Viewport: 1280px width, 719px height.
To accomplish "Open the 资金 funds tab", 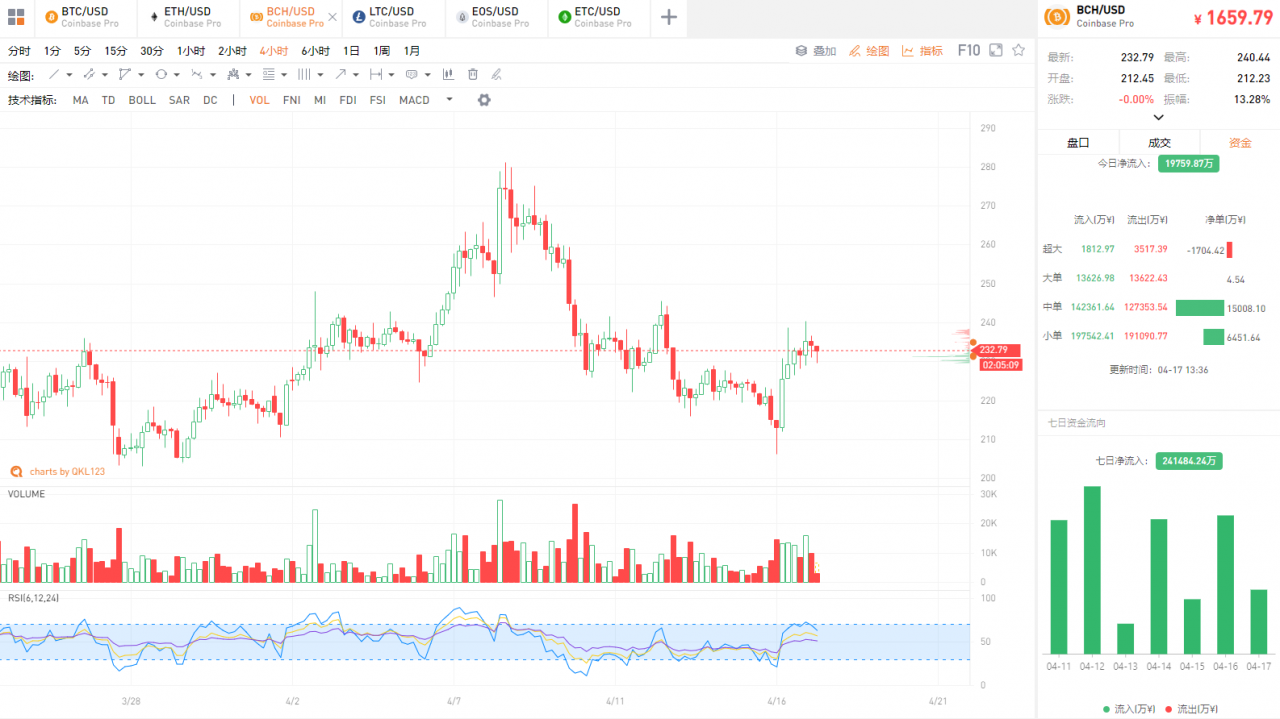I will [1240, 143].
